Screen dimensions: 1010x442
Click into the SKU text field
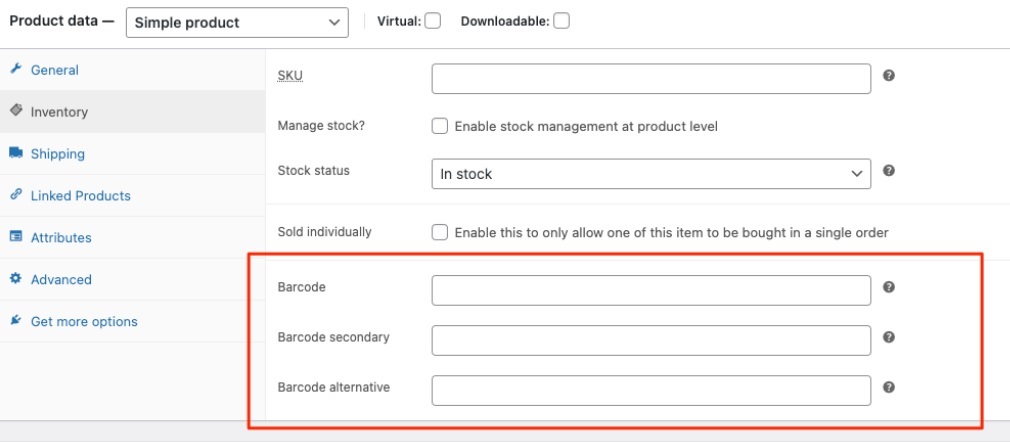pos(651,79)
